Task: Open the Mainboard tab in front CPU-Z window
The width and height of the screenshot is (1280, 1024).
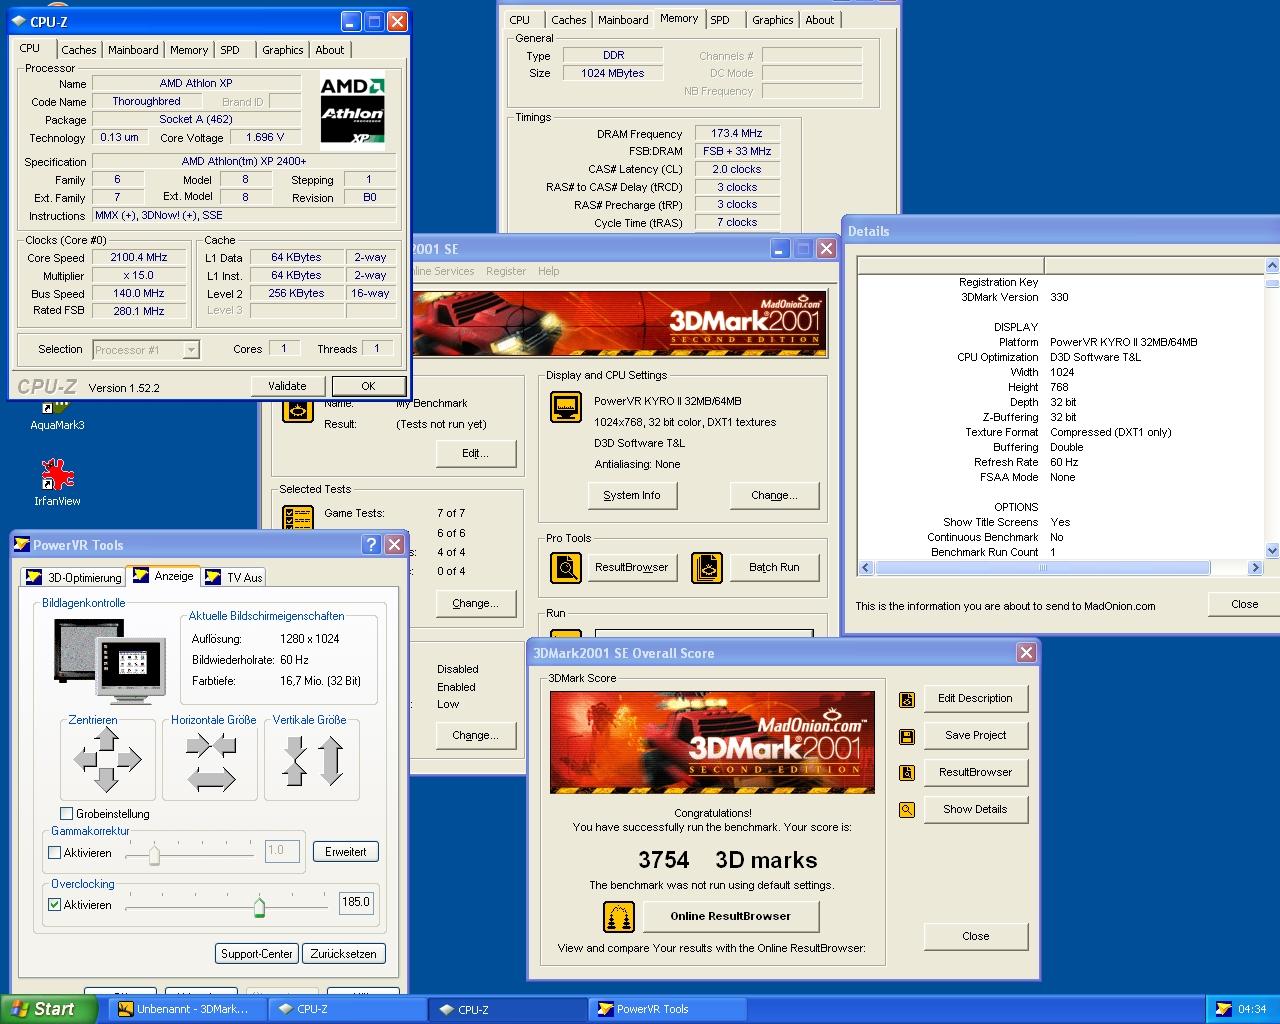Action: tap(133, 50)
